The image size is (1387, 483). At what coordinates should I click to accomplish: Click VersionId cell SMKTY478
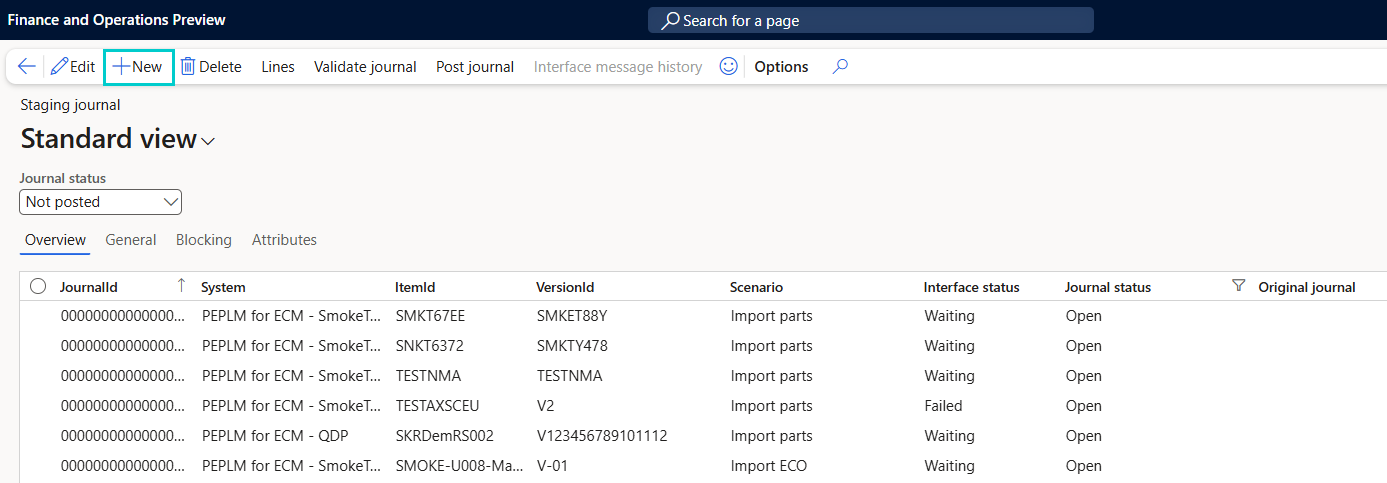tap(572, 346)
